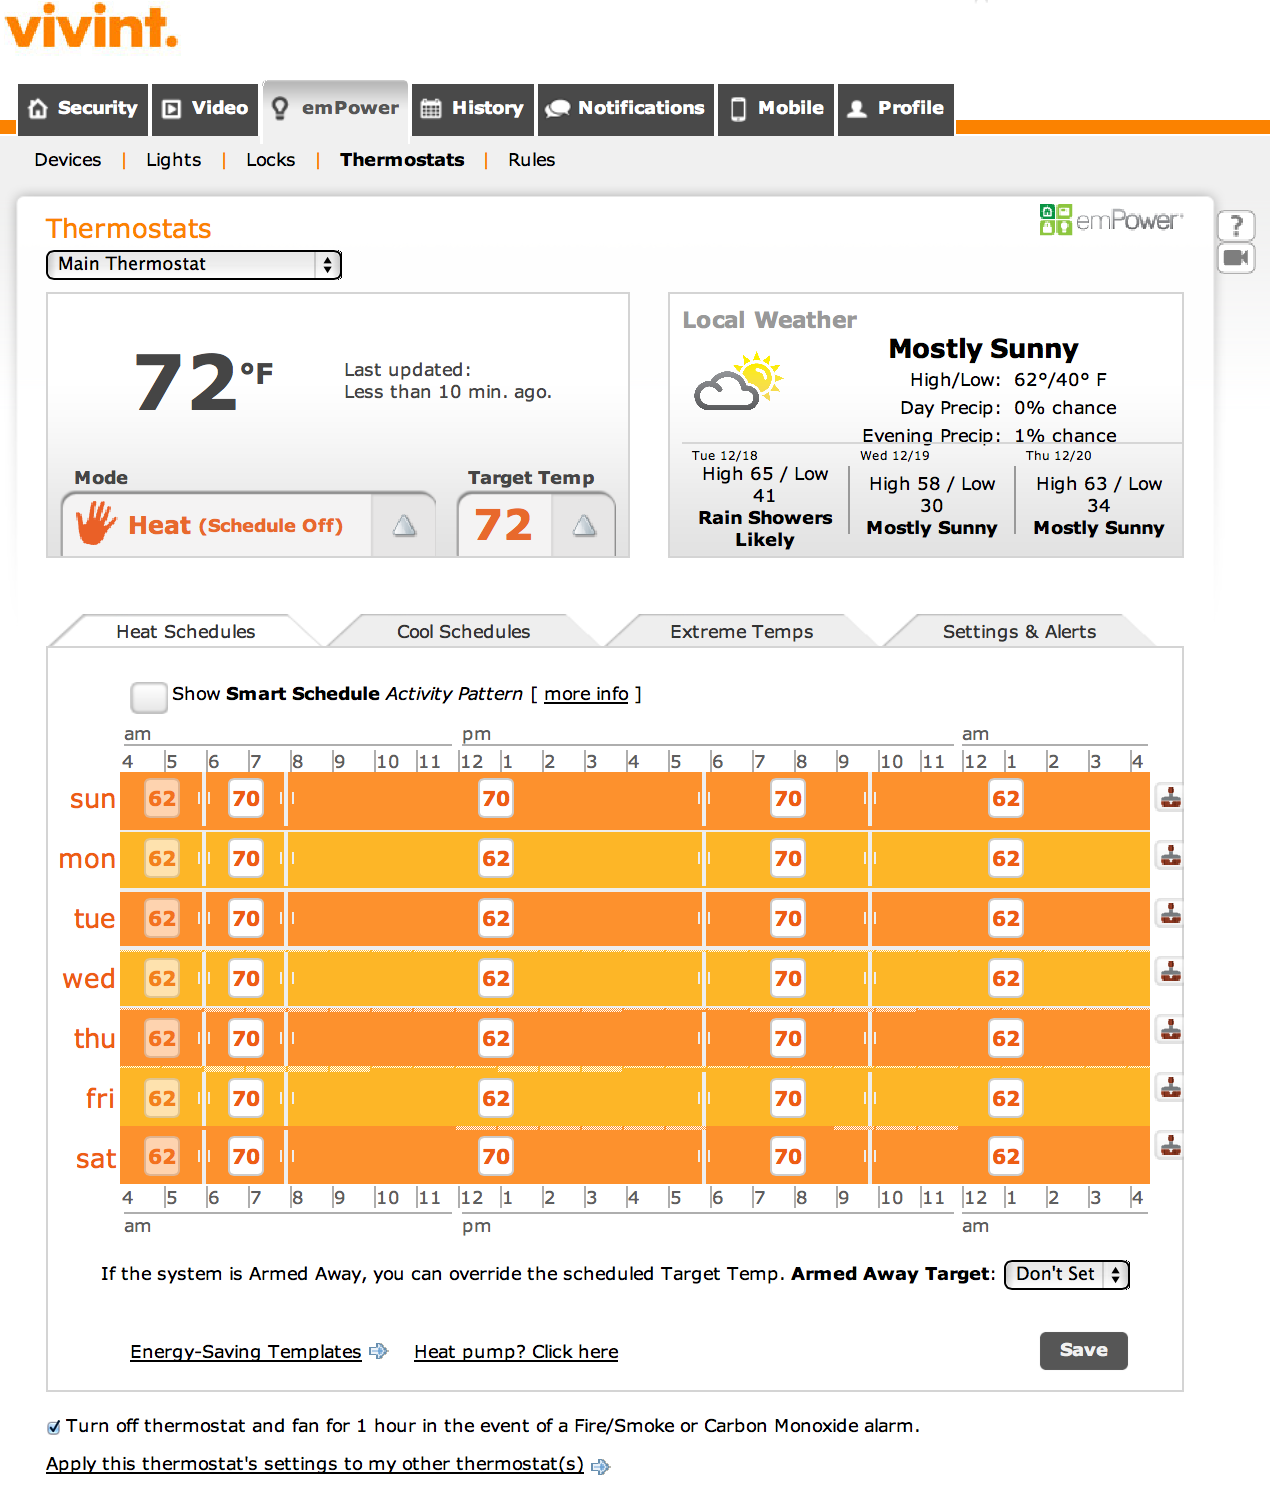Image resolution: width=1270 pixels, height=1510 pixels.
Task: Click the emPower logo in Thermostats panel
Action: click(1111, 220)
